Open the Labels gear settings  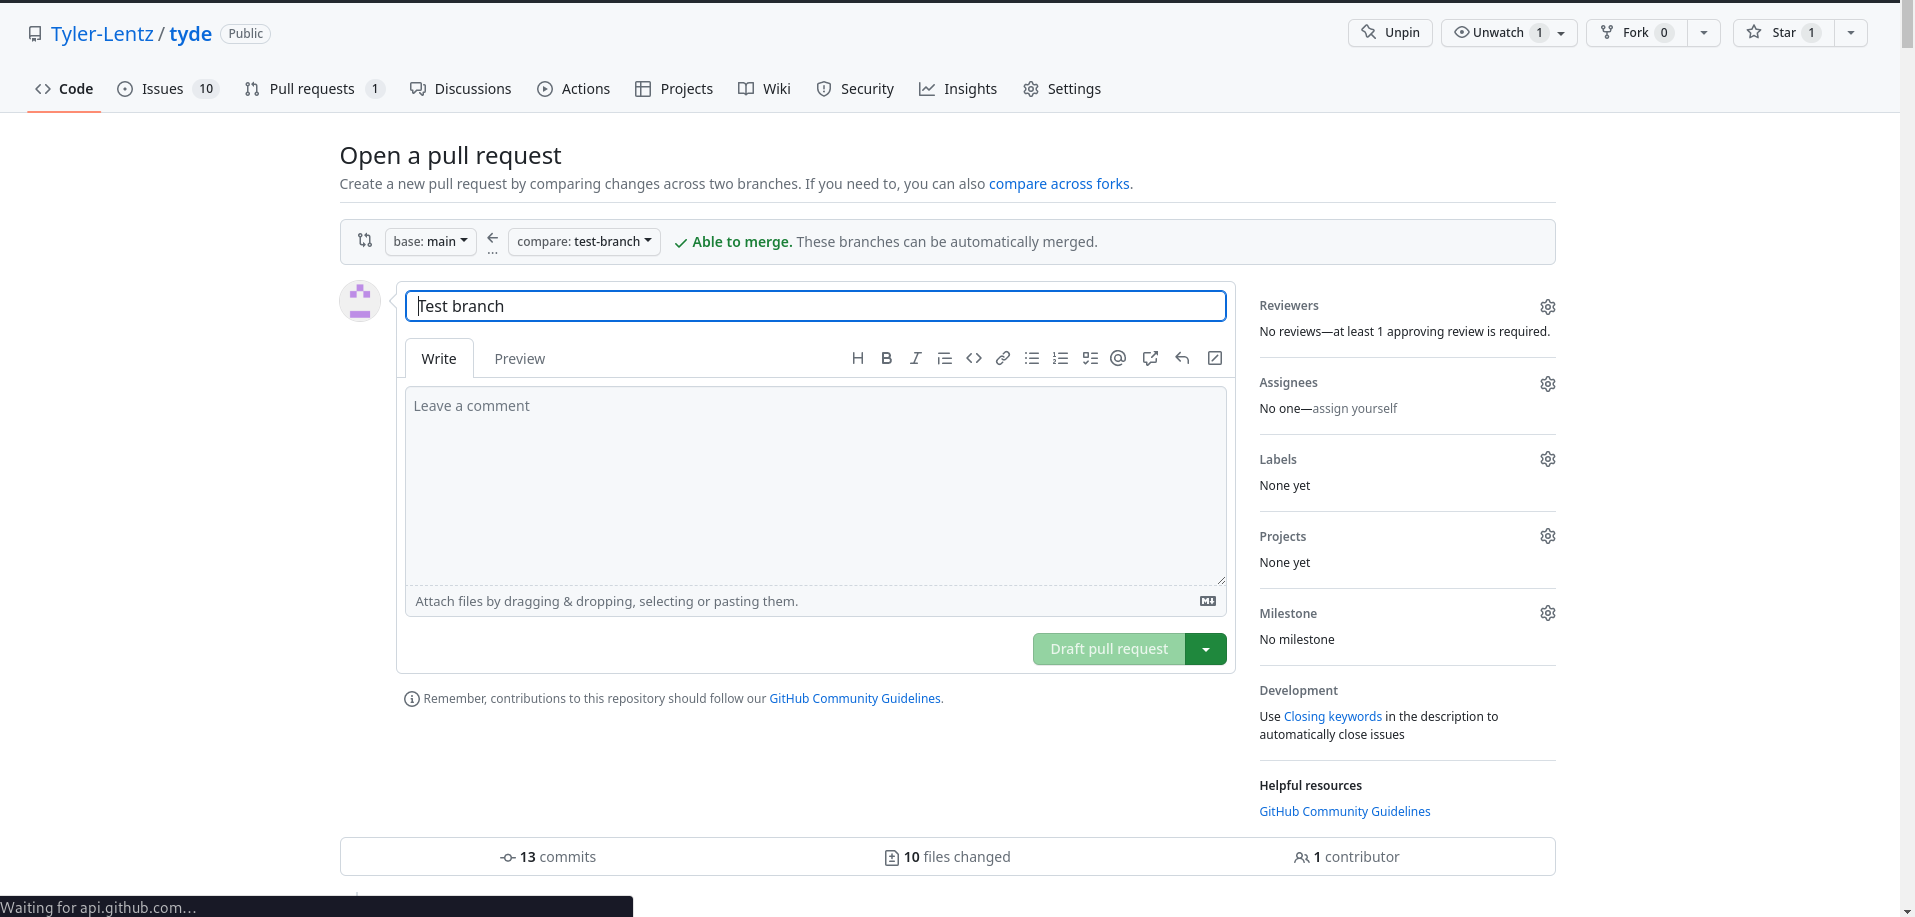pos(1547,459)
